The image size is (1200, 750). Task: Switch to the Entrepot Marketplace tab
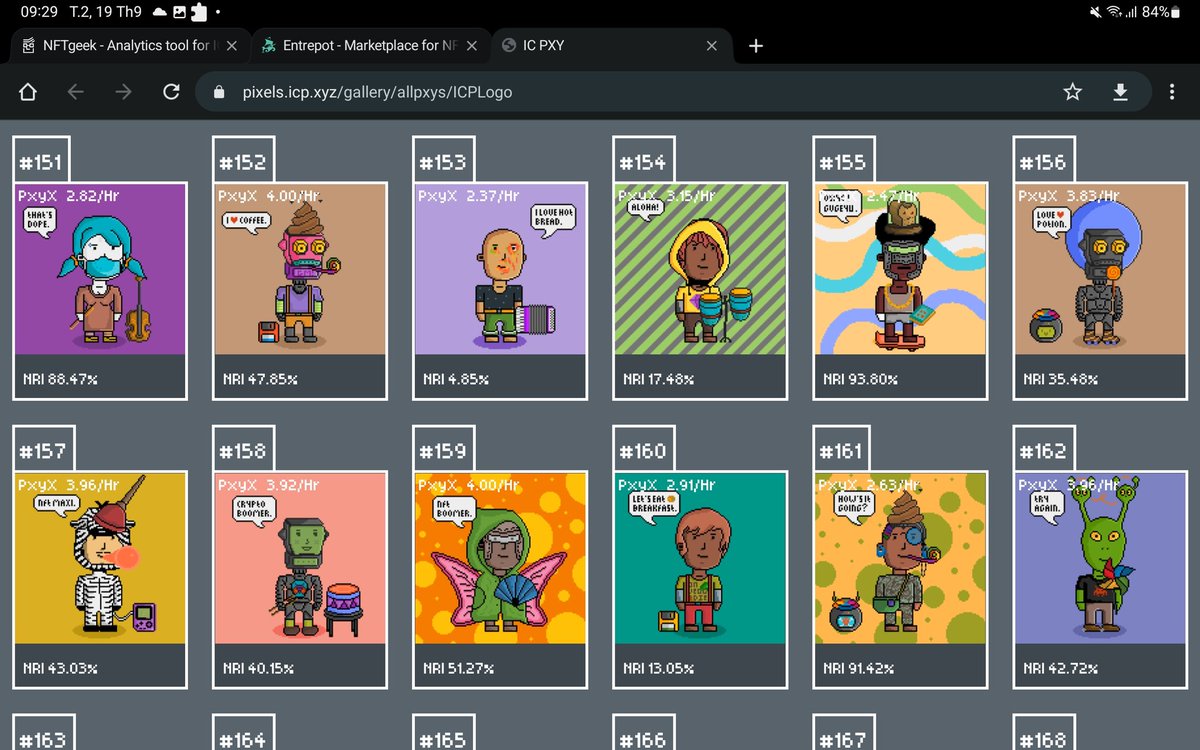tap(370, 45)
